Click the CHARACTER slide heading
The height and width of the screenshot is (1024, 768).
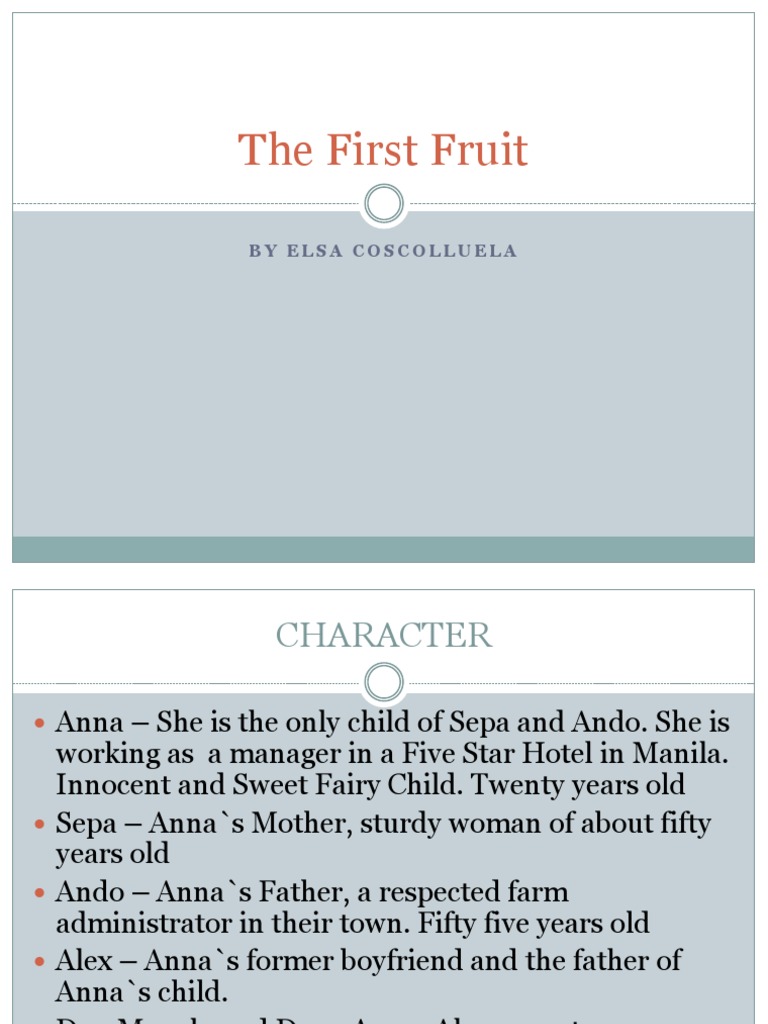tap(383, 635)
